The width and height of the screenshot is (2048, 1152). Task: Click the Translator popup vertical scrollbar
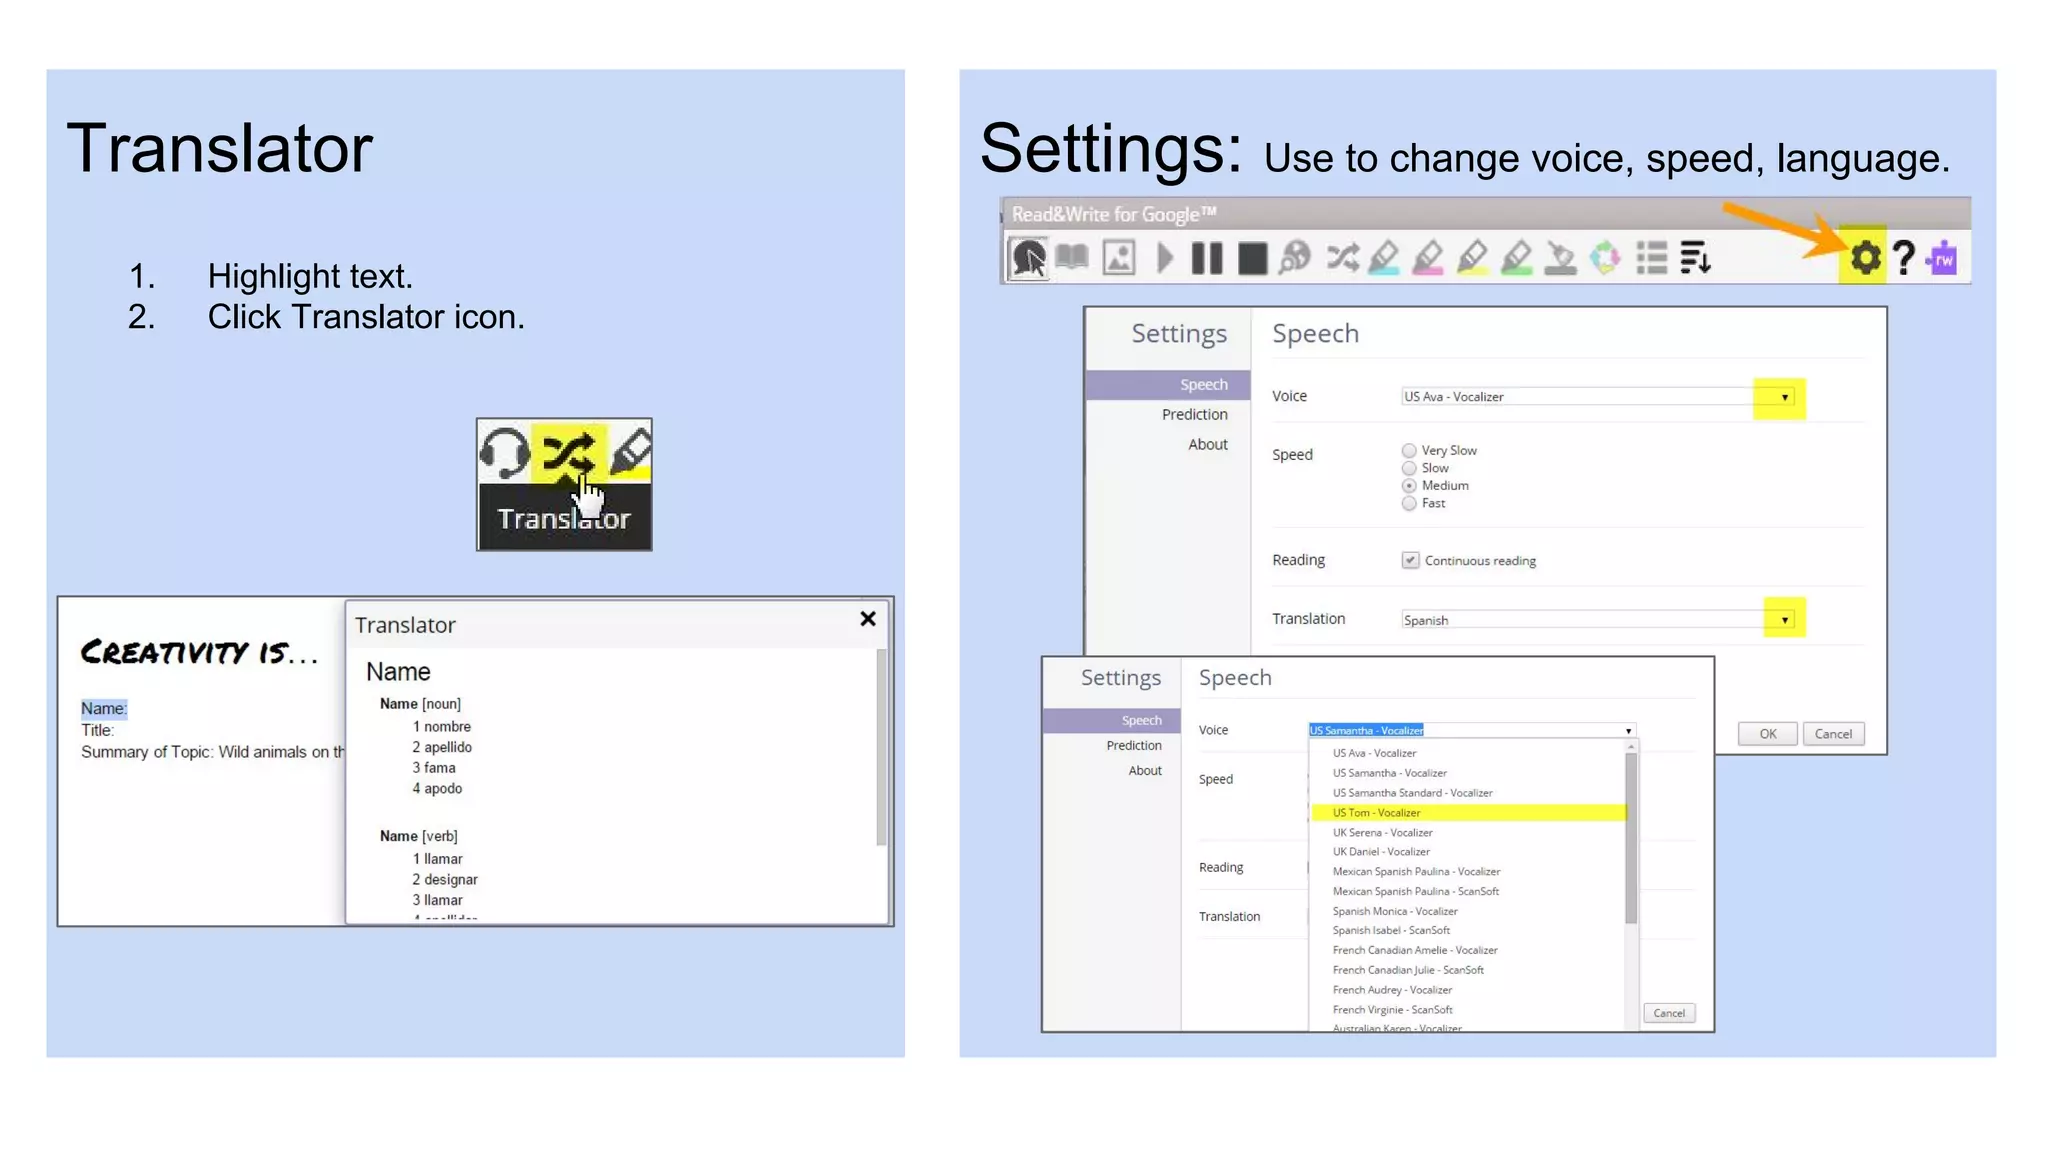pos(881,747)
